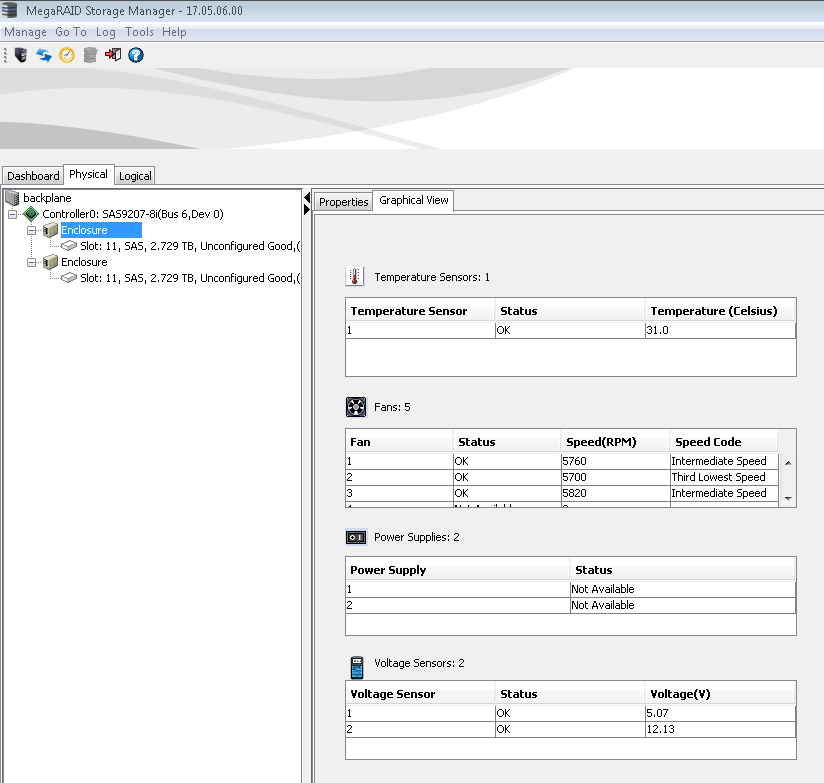This screenshot has width=824, height=783.
Task: Click drive icon under second Enclosure
Action: pos(69,278)
